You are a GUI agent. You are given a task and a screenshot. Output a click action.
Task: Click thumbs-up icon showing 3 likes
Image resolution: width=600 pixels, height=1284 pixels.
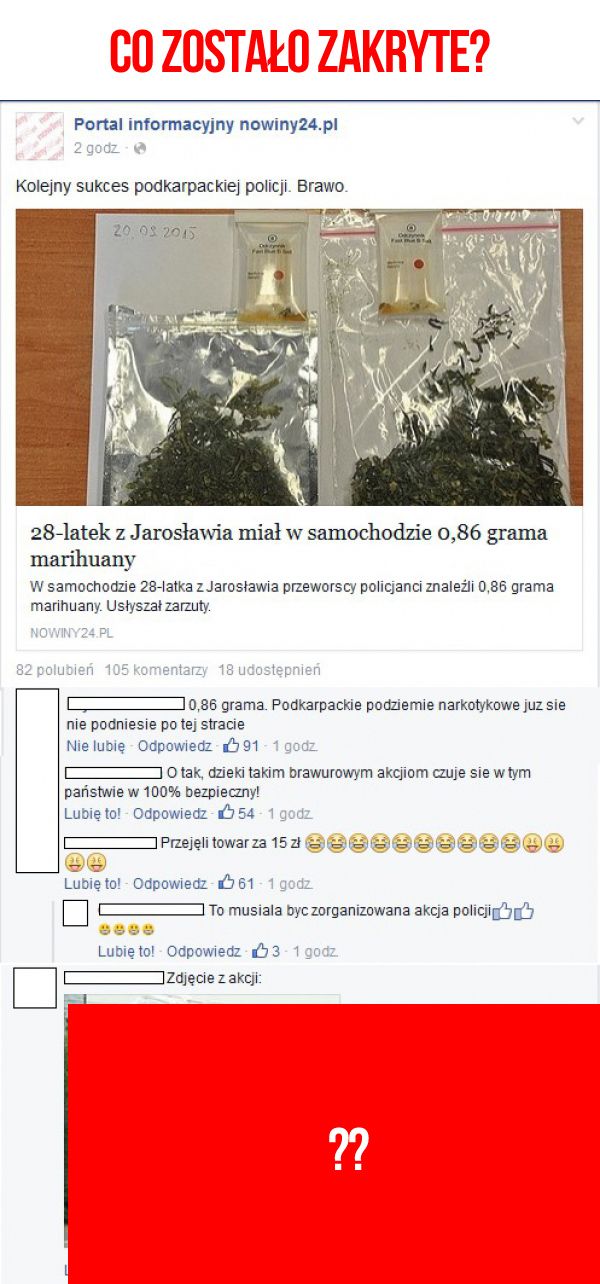click(260, 950)
